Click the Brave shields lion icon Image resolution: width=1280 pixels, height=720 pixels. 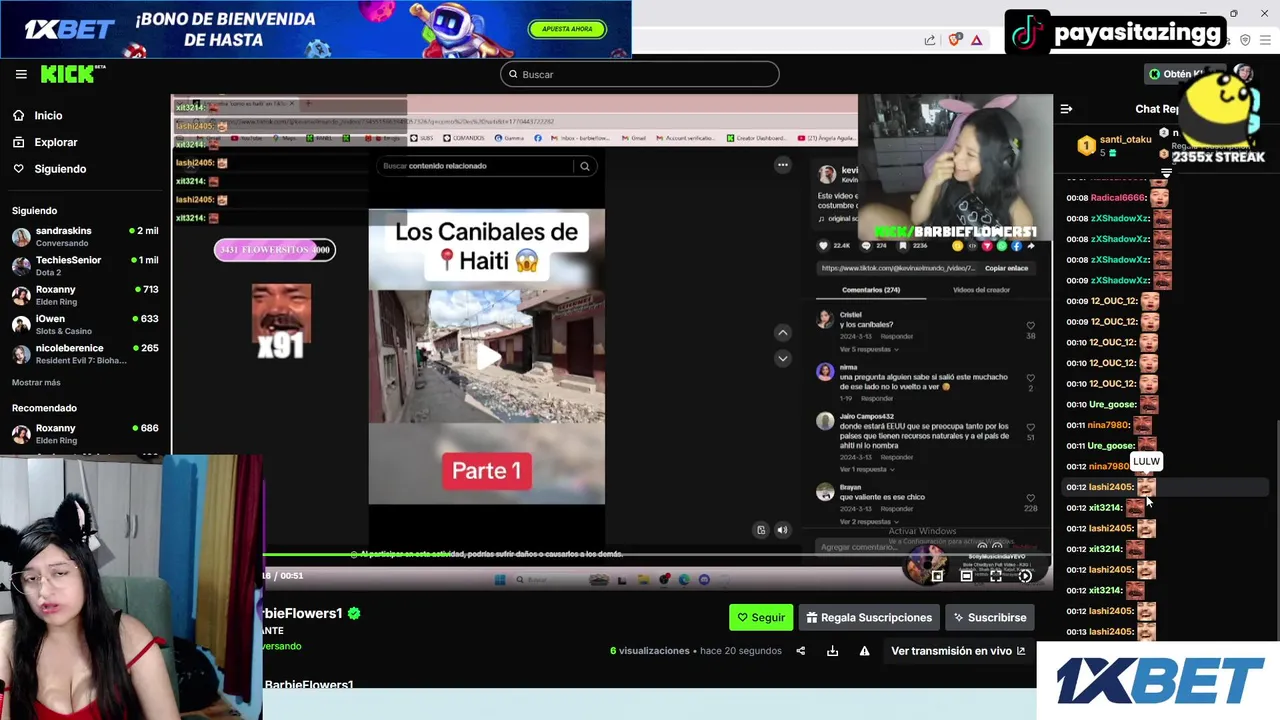coord(954,40)
